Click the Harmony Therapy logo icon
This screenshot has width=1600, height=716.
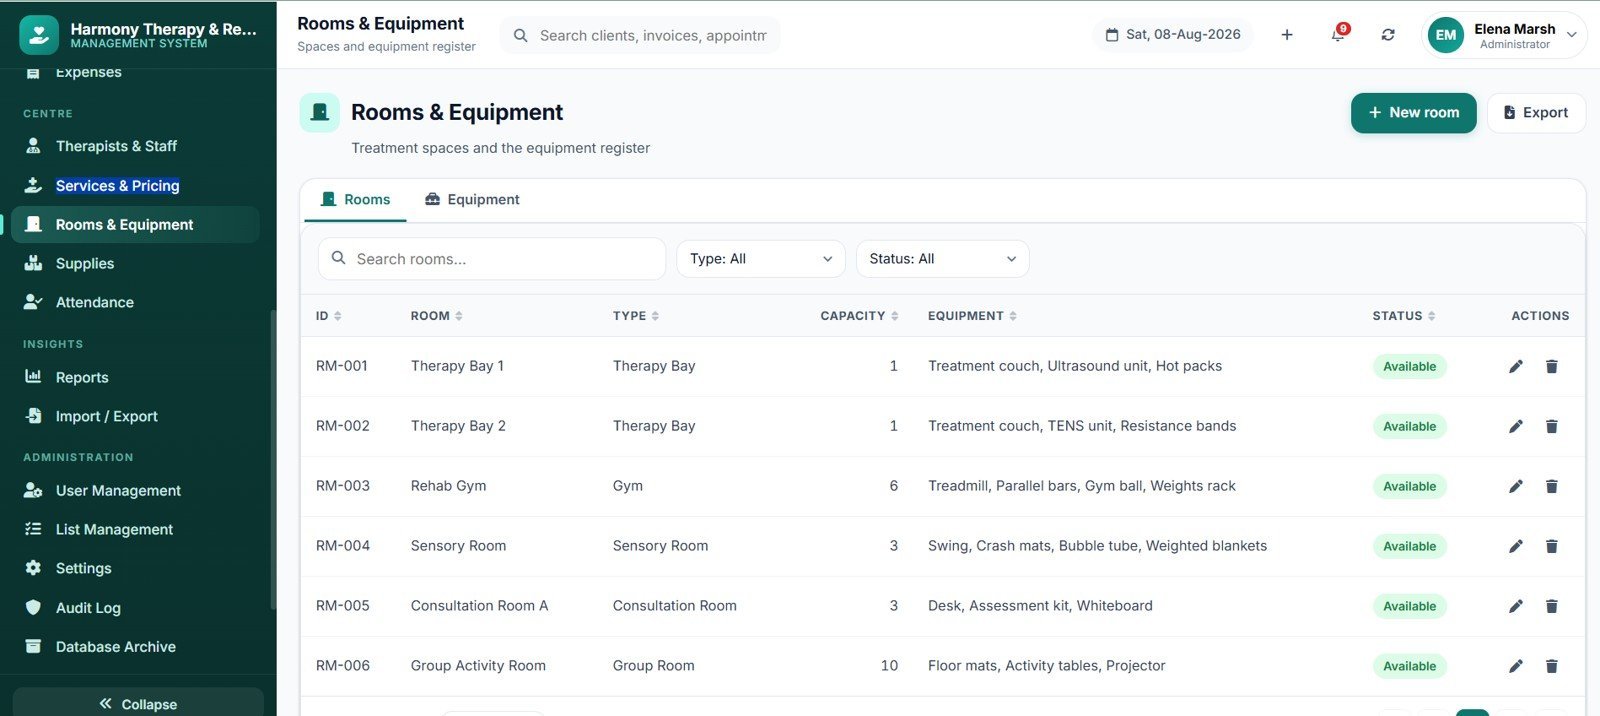coord(39,35)
